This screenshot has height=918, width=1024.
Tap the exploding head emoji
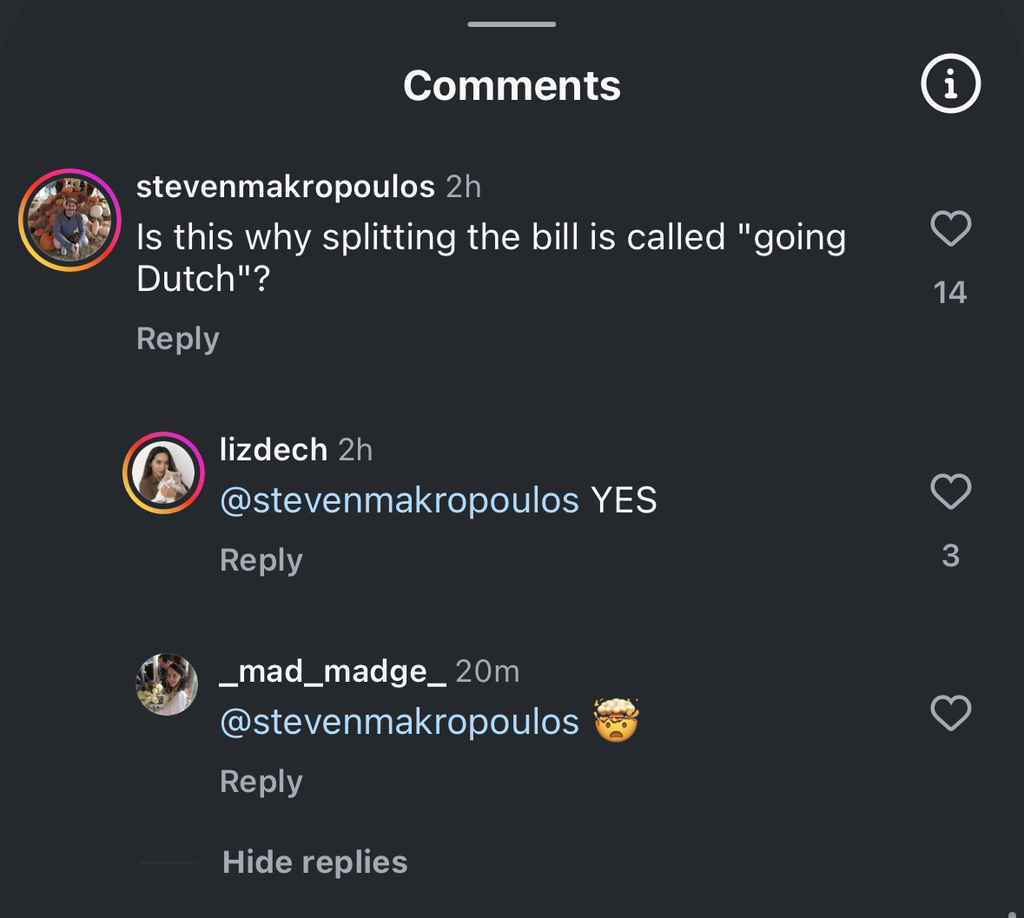click(x=616, y=720)
